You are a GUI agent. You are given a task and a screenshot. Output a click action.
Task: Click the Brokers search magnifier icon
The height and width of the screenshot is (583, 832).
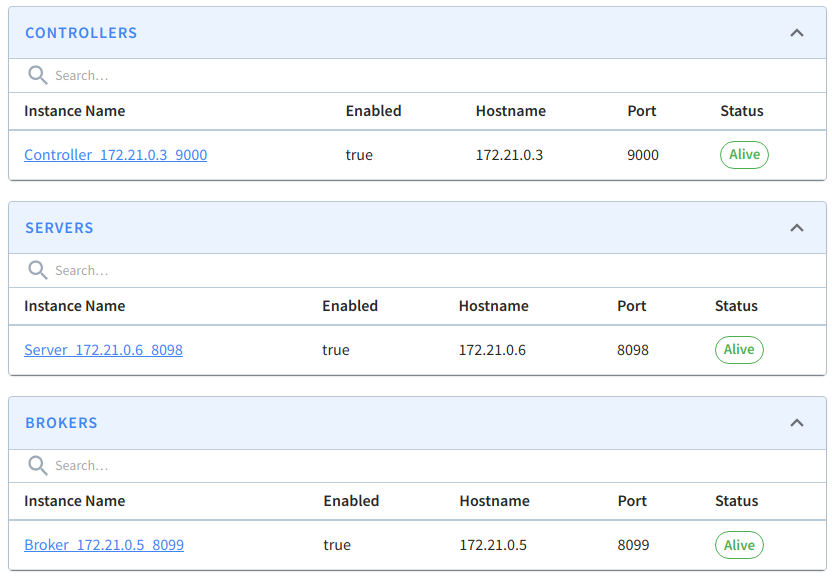pos(38,465)
